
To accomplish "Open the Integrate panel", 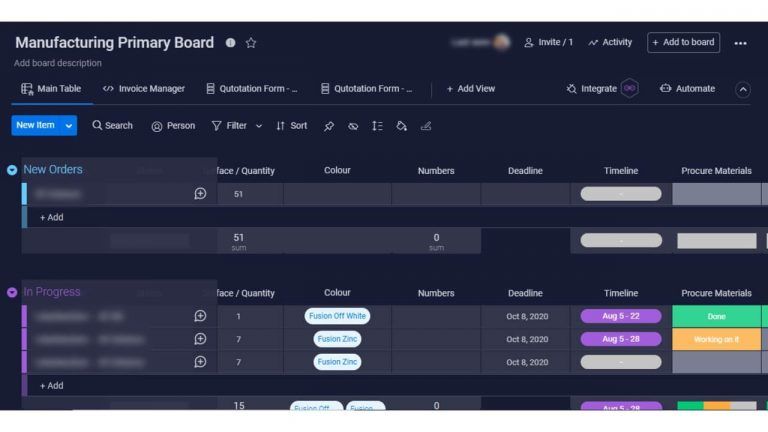I will tap(592, 89).
